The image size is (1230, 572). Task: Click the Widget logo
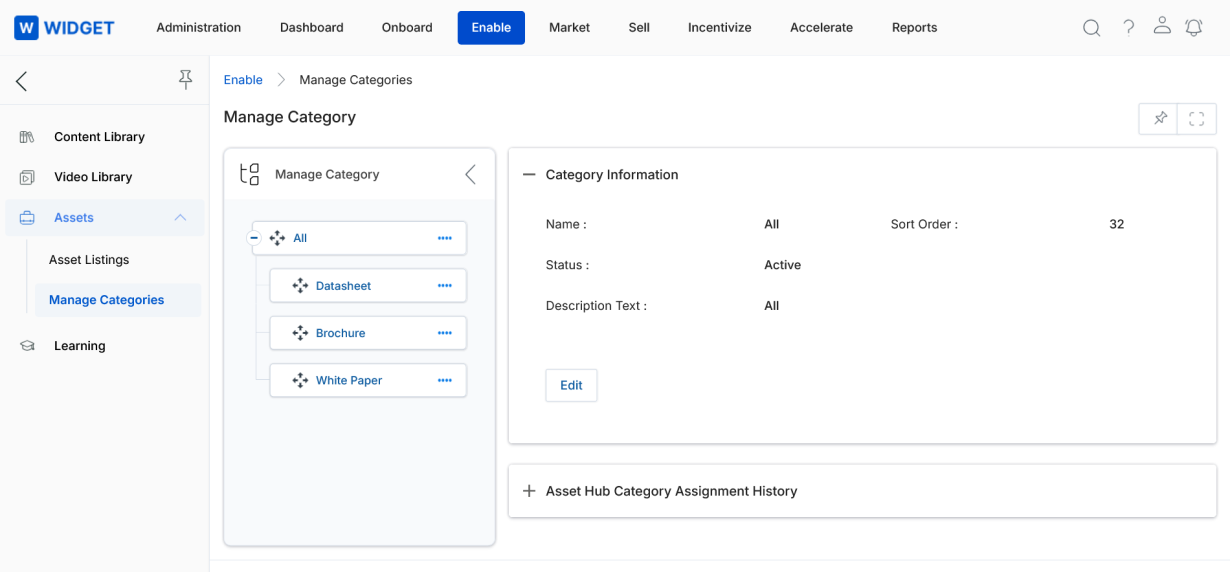tap(64, 28)
